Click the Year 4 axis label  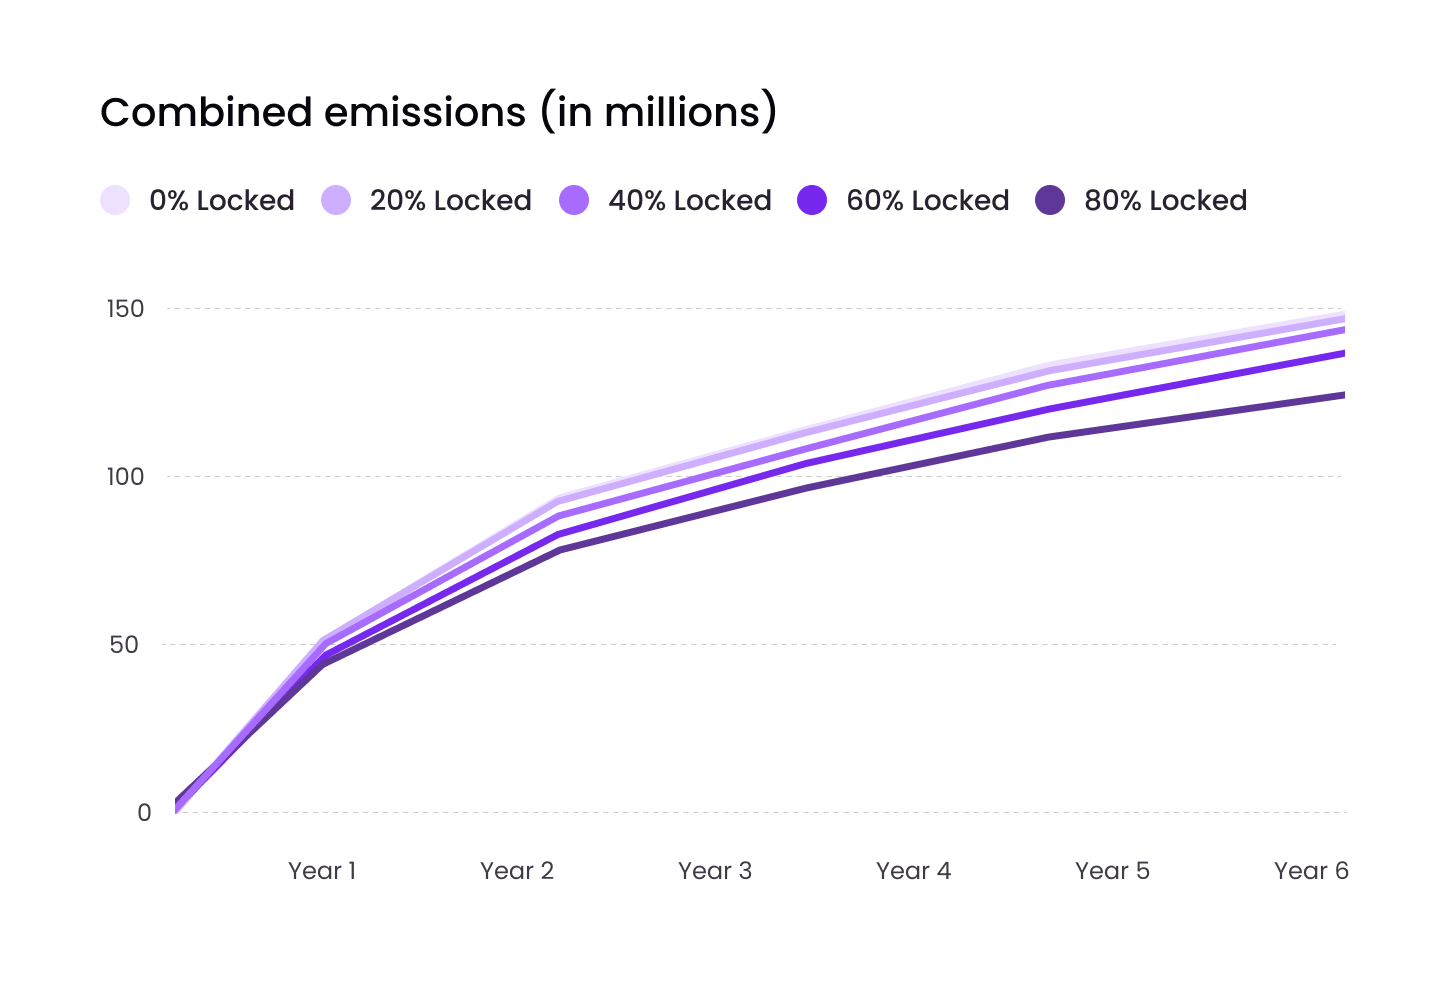[914, 871]
